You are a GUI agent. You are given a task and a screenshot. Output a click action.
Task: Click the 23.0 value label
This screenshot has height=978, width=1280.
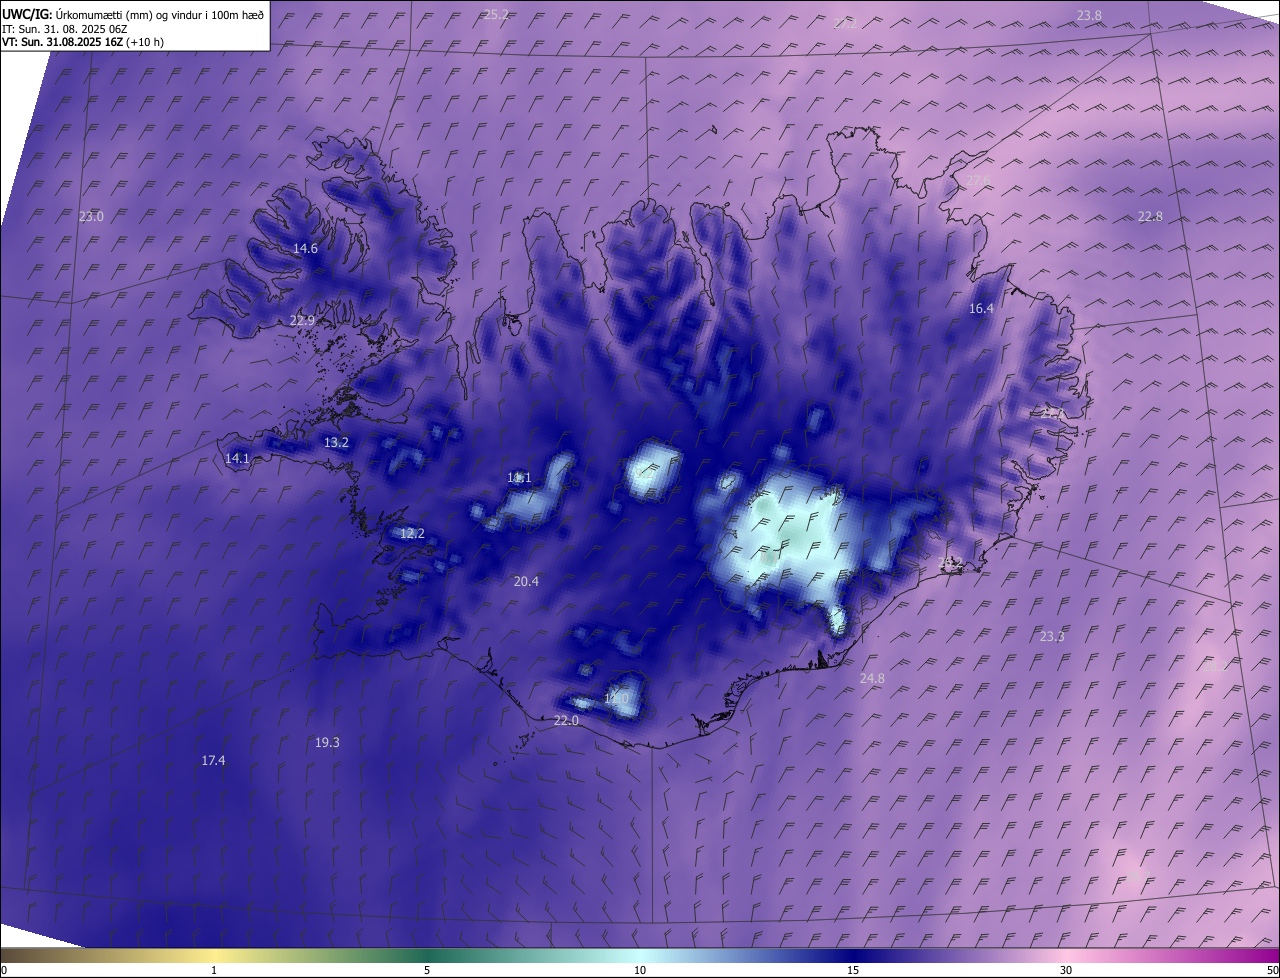(x=91, y=217)
